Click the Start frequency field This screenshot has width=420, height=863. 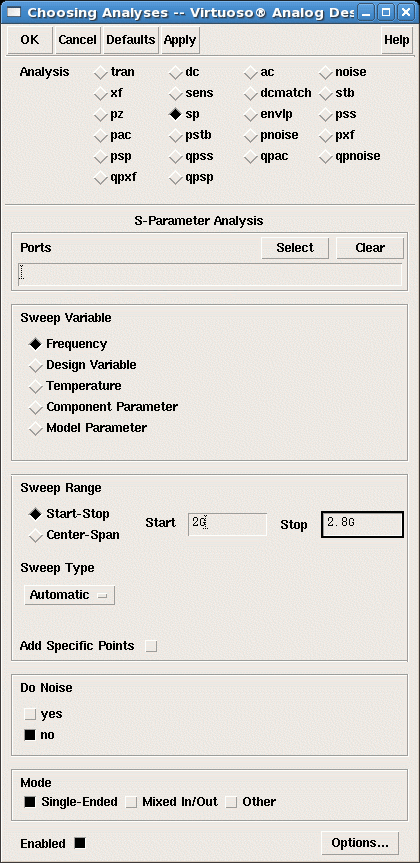227,525
